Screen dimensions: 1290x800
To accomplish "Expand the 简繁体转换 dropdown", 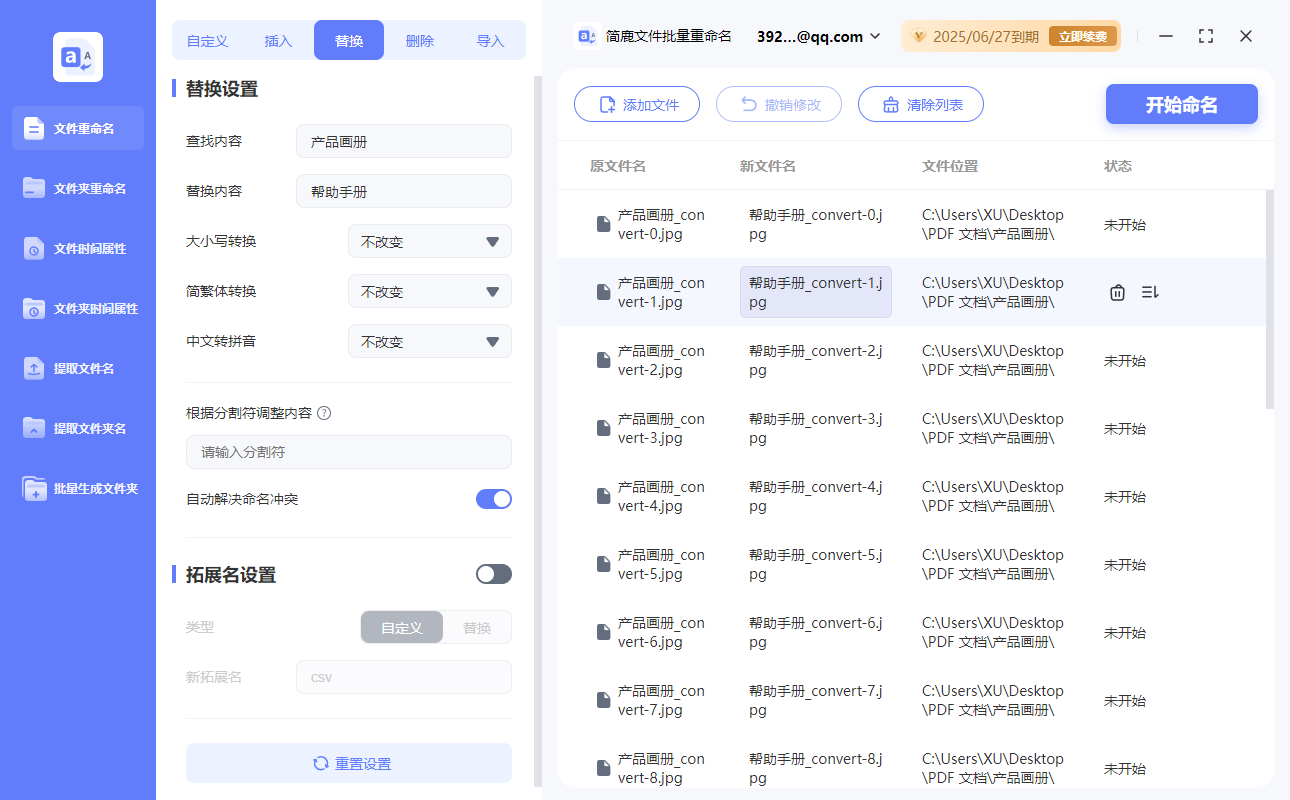I will pos(429,291).
